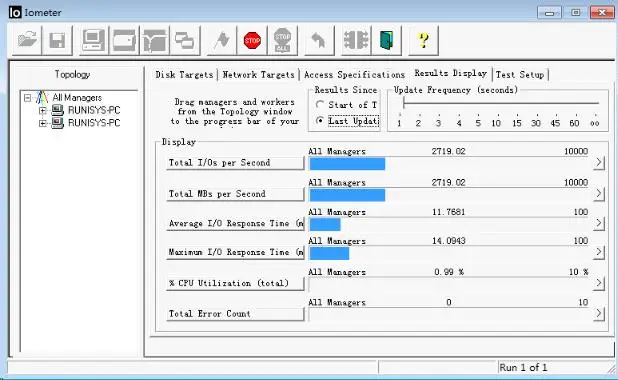
Task: Open arrow for Total MBs per Second
Action: pyautogui.click(x=598, y=193)
